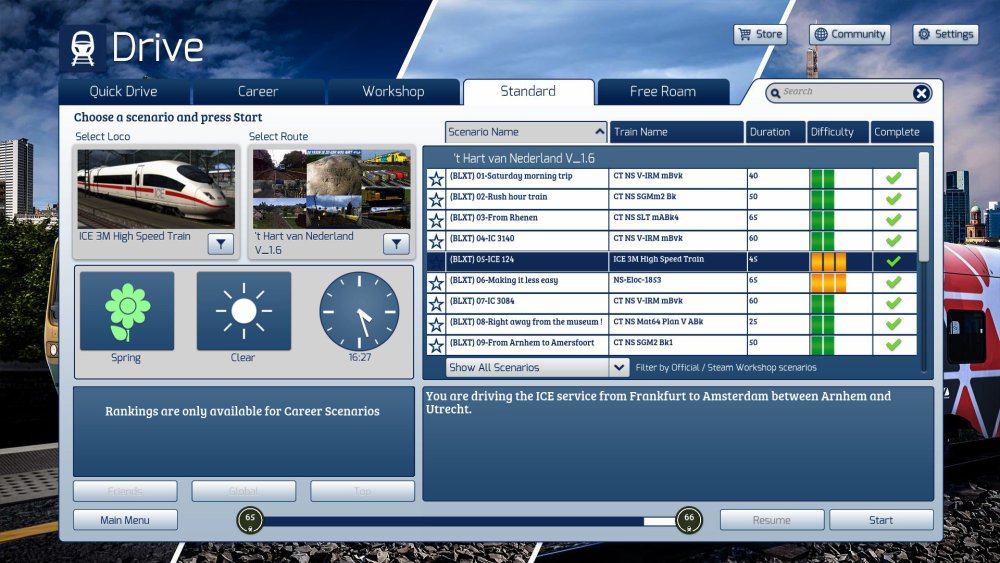Open the Select Loco filter dropdown
The image size is (1000, 563).
(221, 244)
